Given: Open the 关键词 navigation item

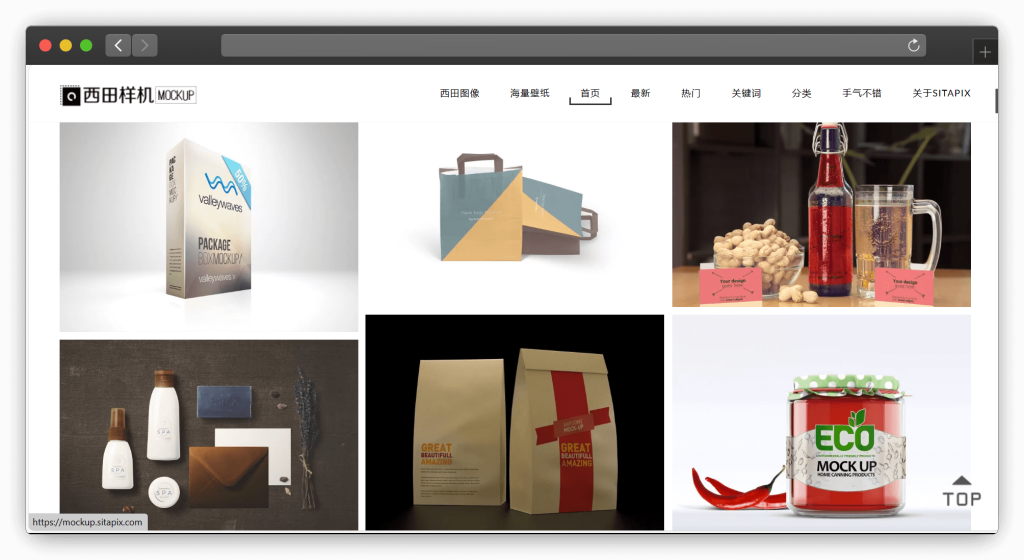Looking at the screenshot, I should tap(745, 93).
